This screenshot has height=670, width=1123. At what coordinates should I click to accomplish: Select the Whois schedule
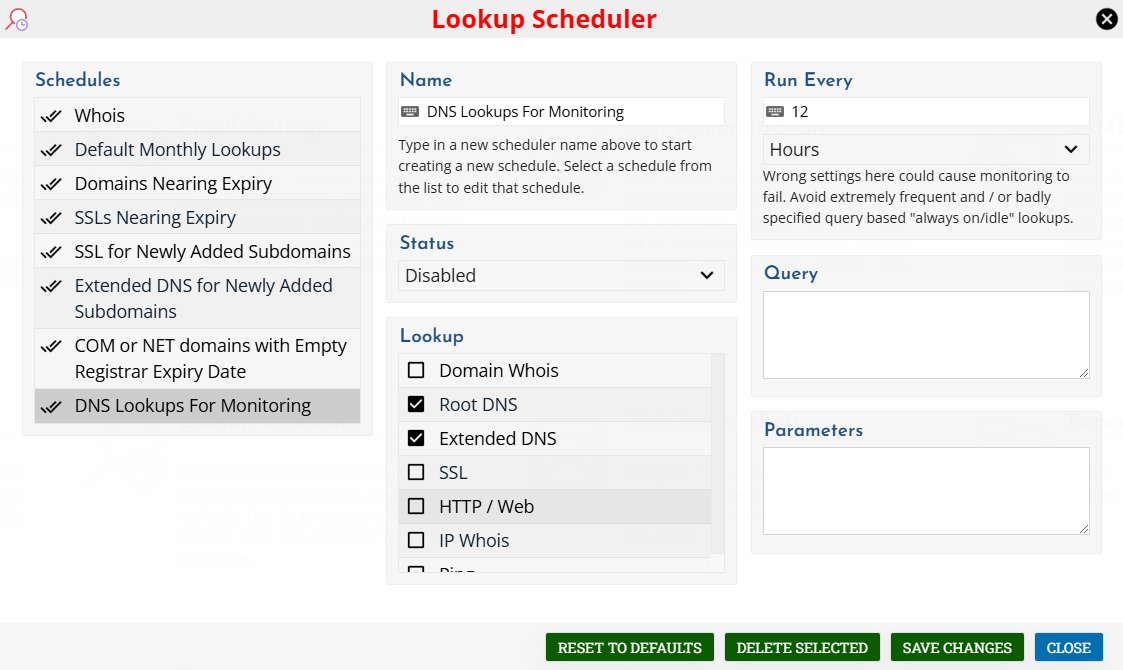(198, 115)
